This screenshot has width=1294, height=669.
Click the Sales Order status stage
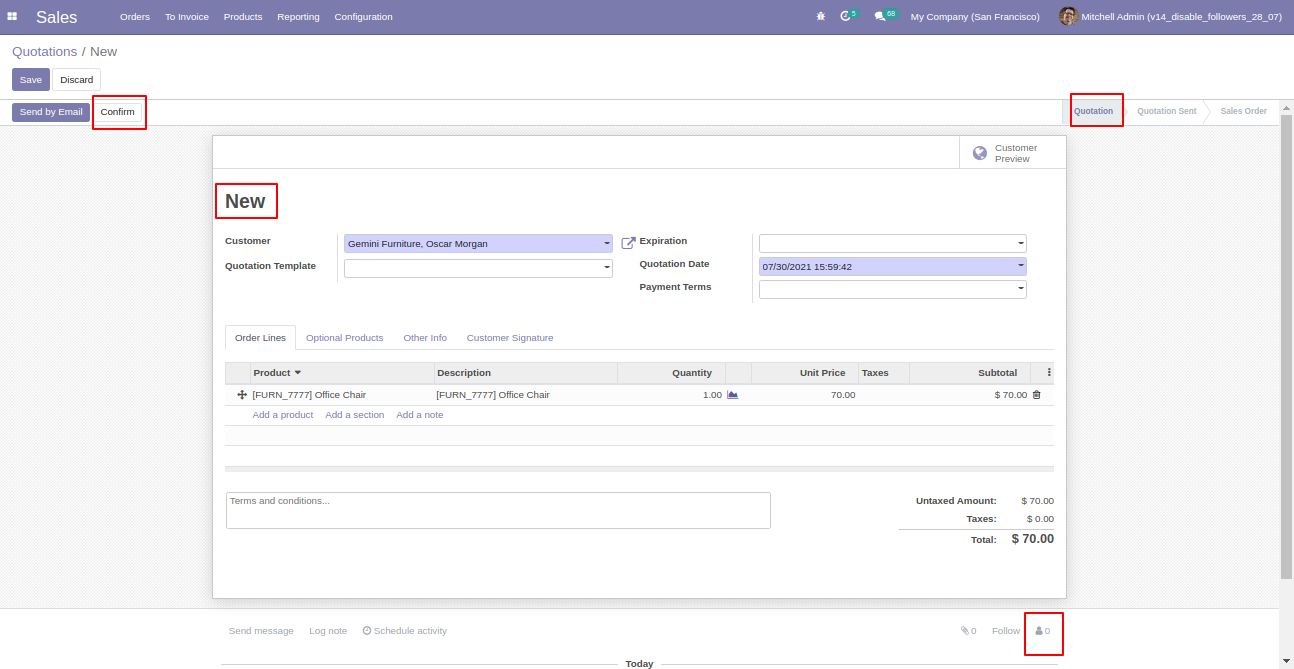[1243, 111]
